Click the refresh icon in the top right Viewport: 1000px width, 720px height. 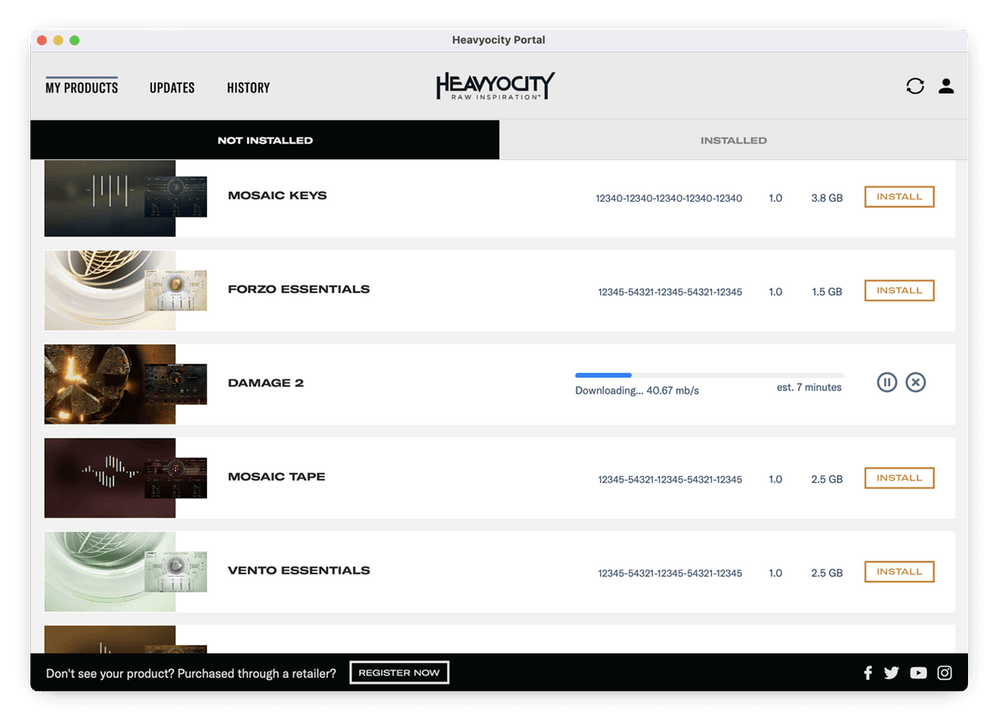click(915, 86)
